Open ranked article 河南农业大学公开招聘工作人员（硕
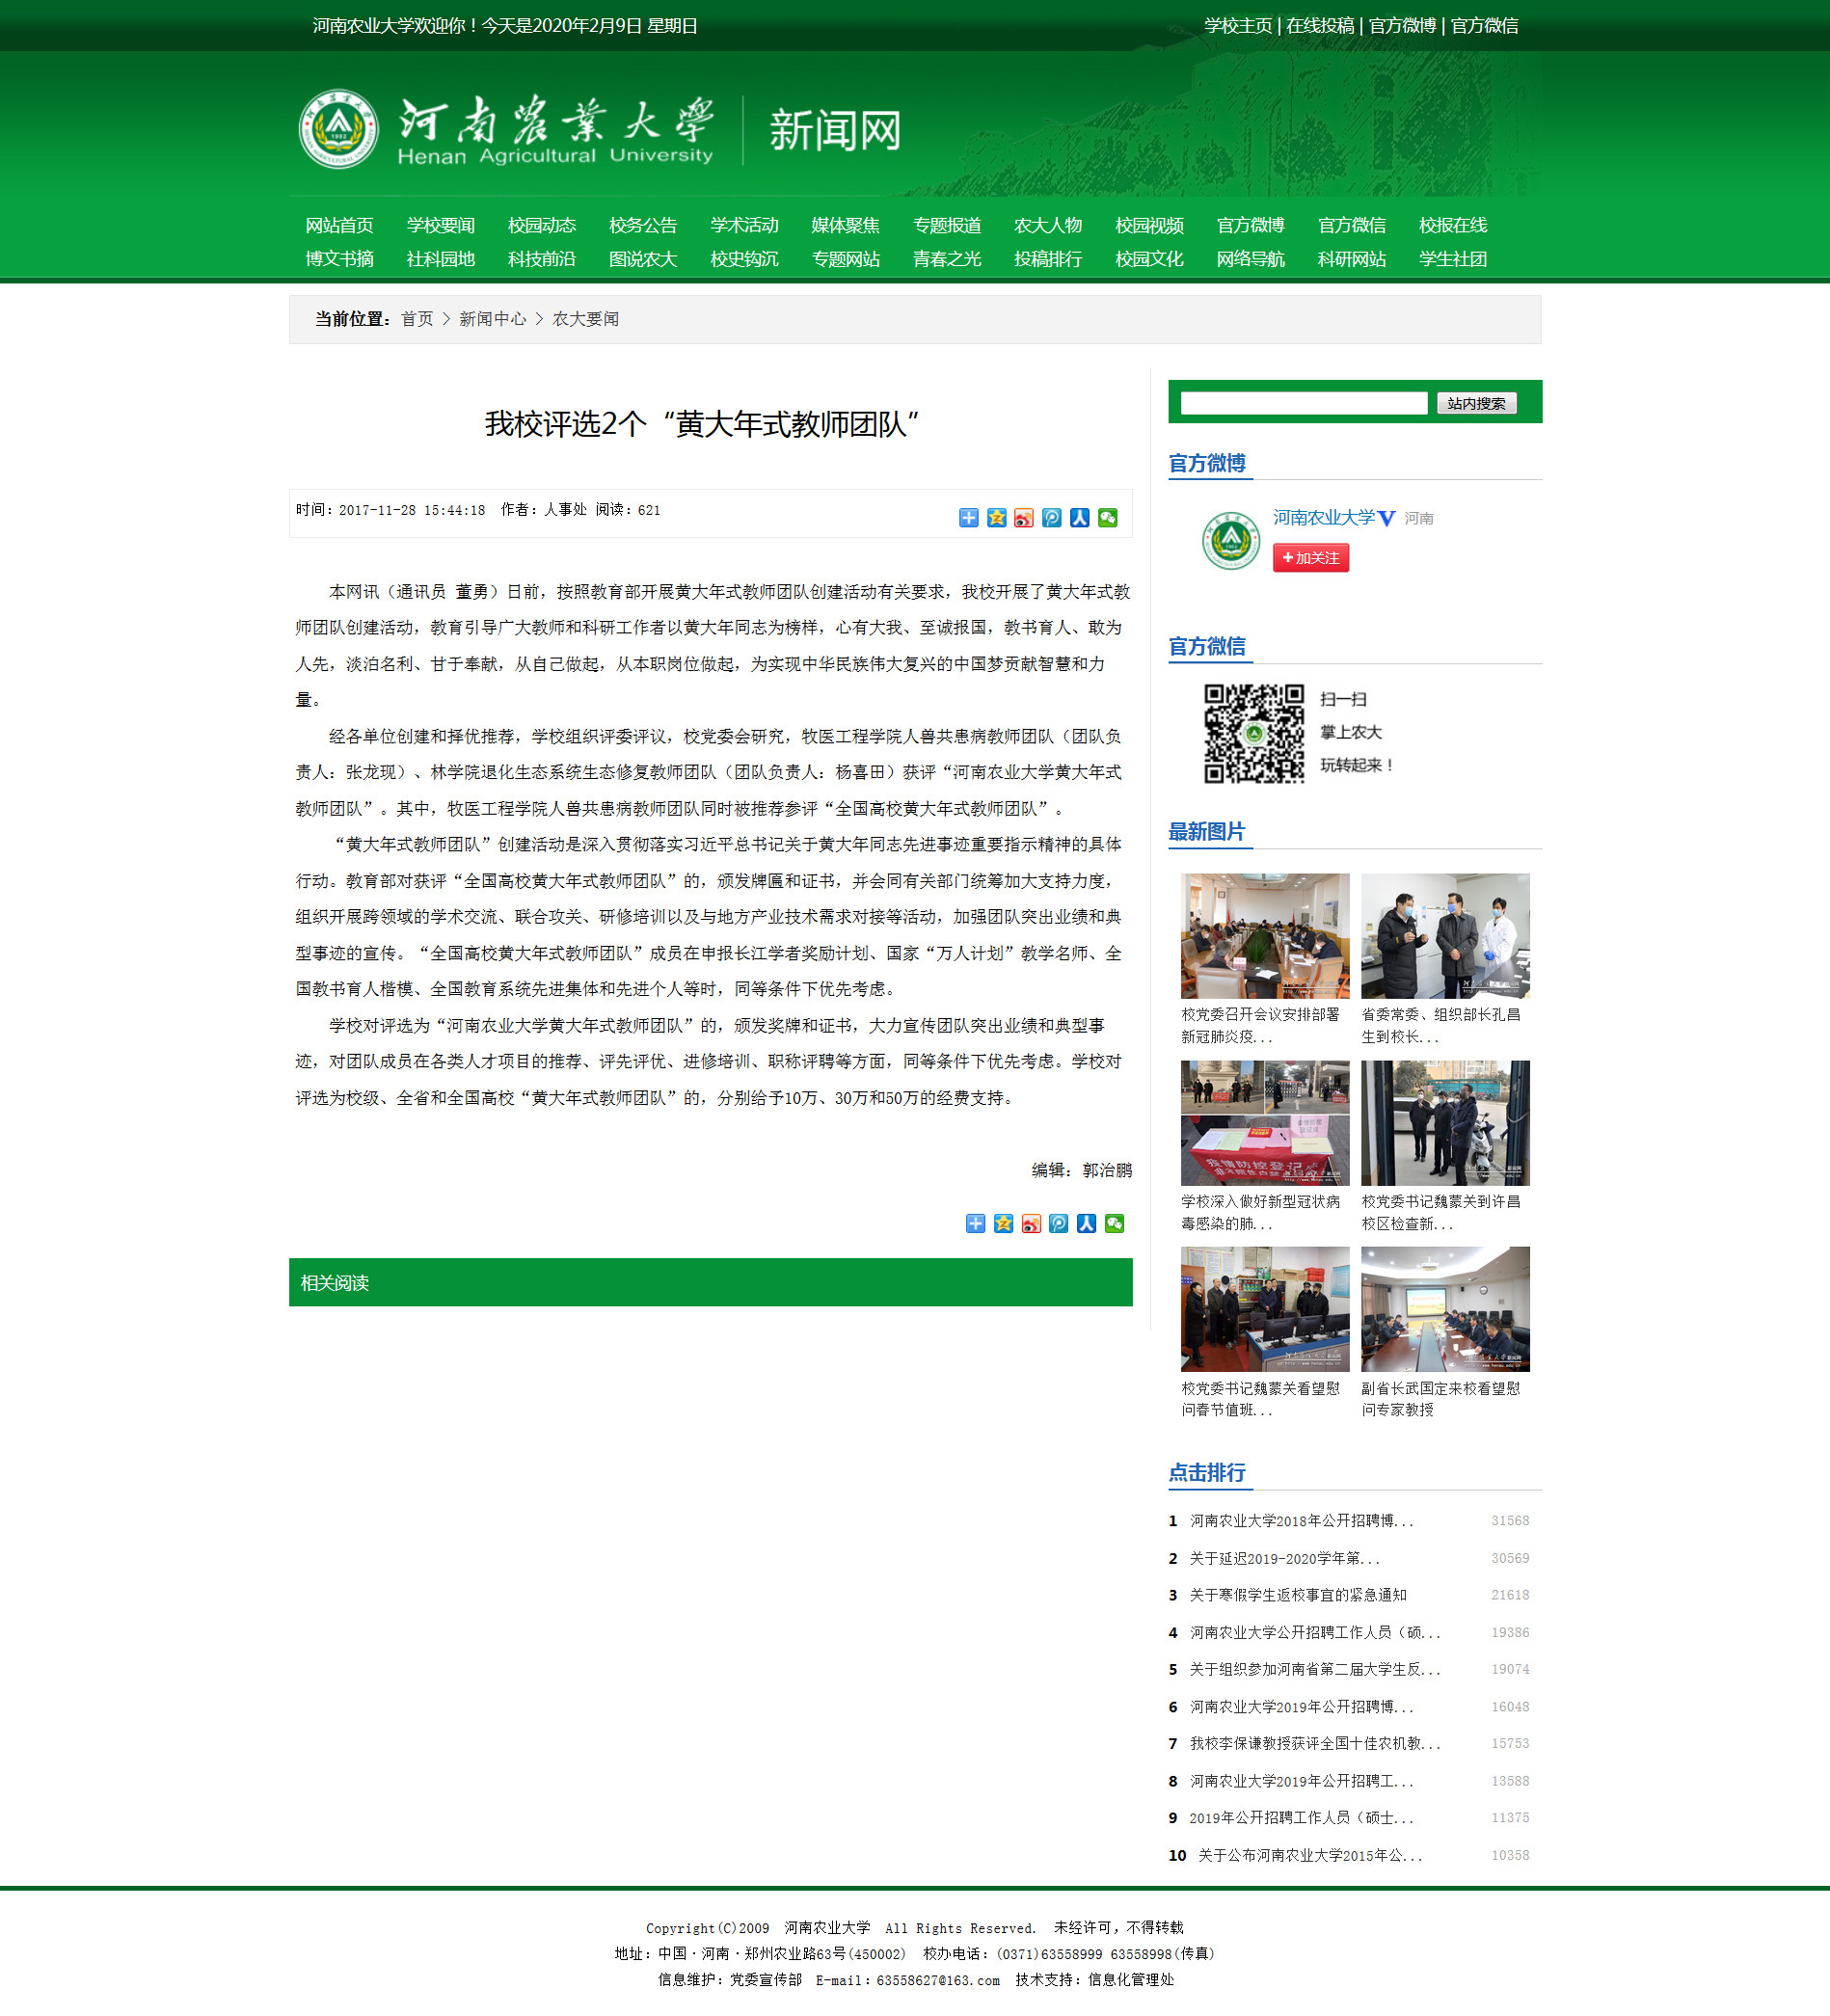The width and height of the screenshot is (1830, 2016). pos(1314,1633)
